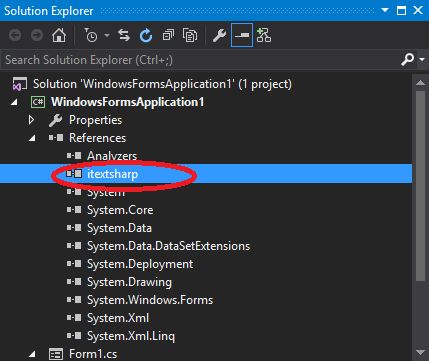Maximize the Solution Explorer panel

(x=402, y=11)
